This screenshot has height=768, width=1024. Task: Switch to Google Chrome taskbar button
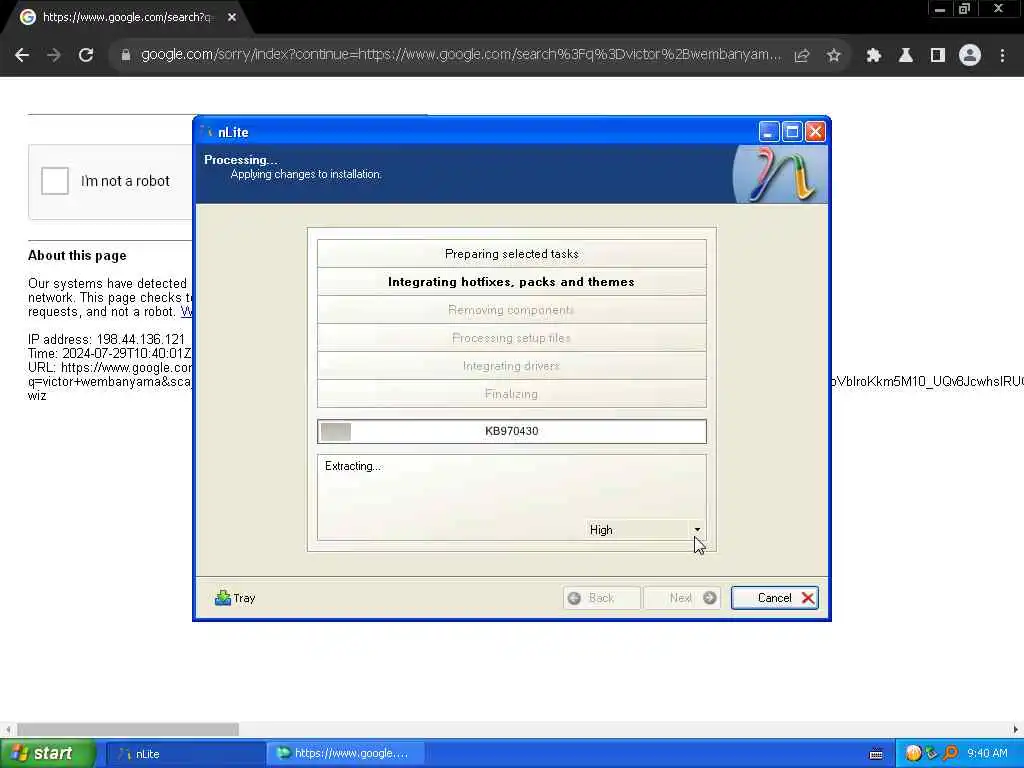click(346, 754)
